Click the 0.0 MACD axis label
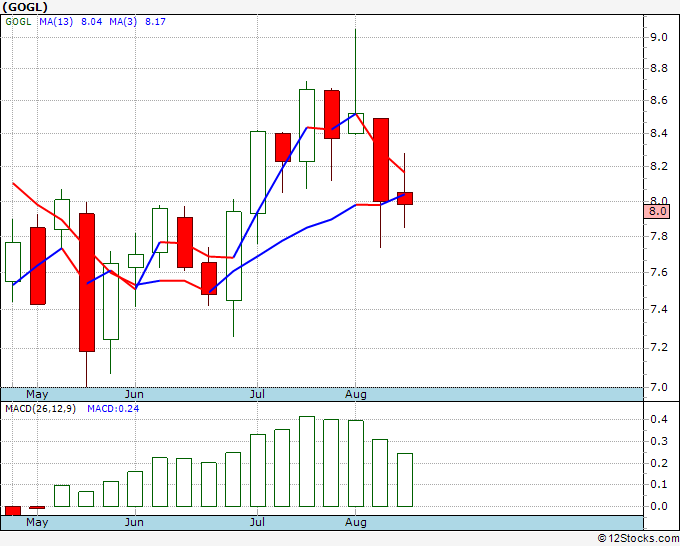The width and height of the screenshot is (680, 546). click(658, 506)
